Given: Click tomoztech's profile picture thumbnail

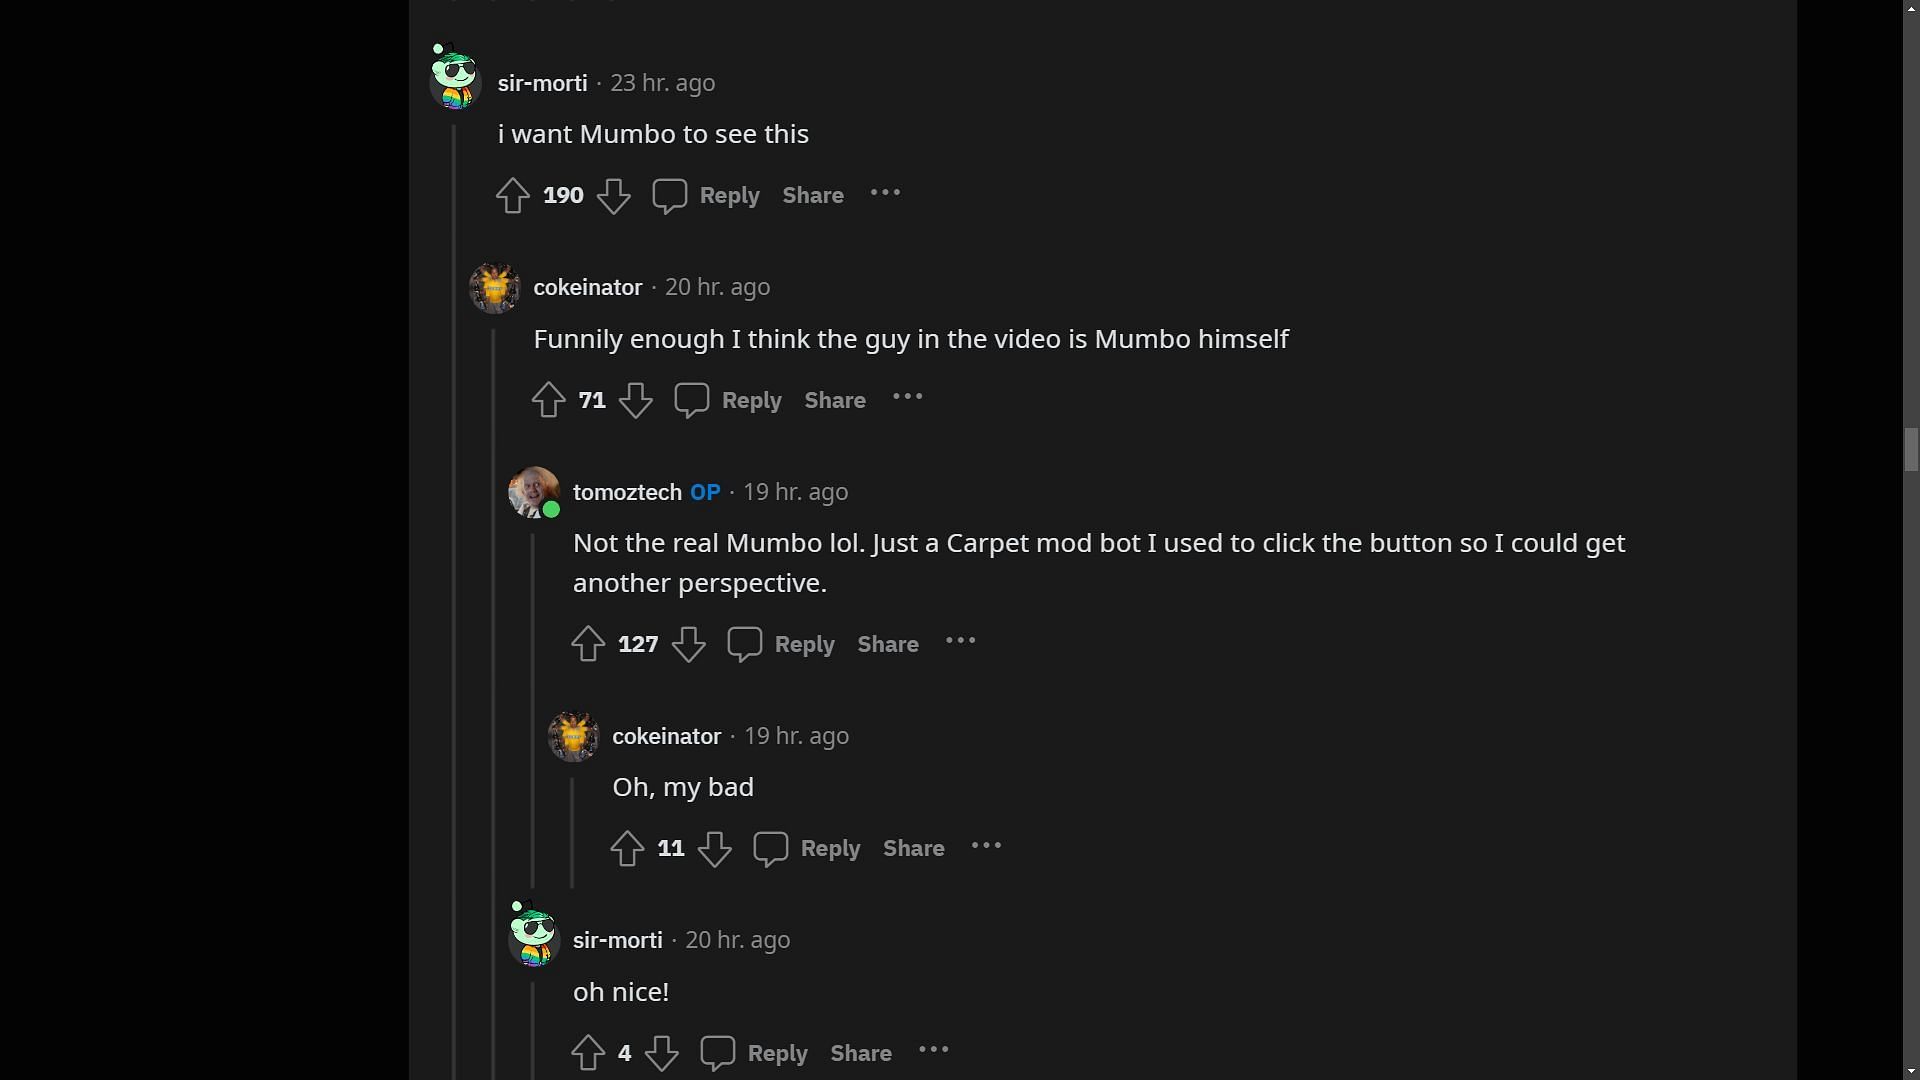Looking at the screenshot, I should [534, 491].
